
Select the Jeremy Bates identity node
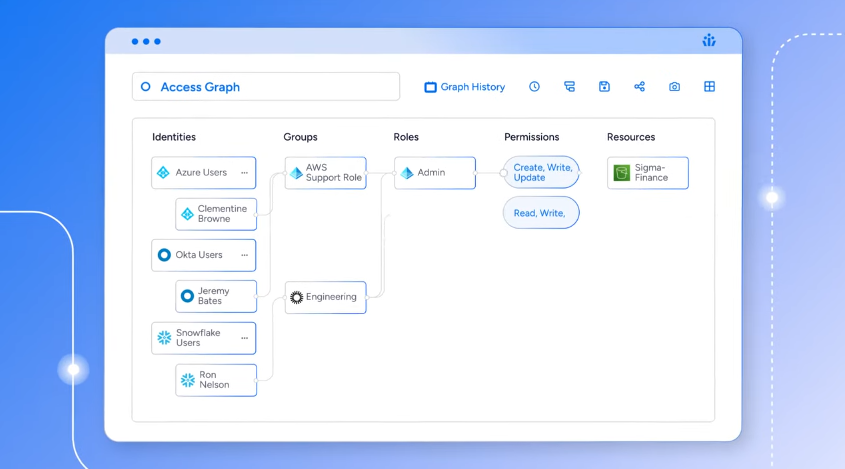click(x=215, y=296)
